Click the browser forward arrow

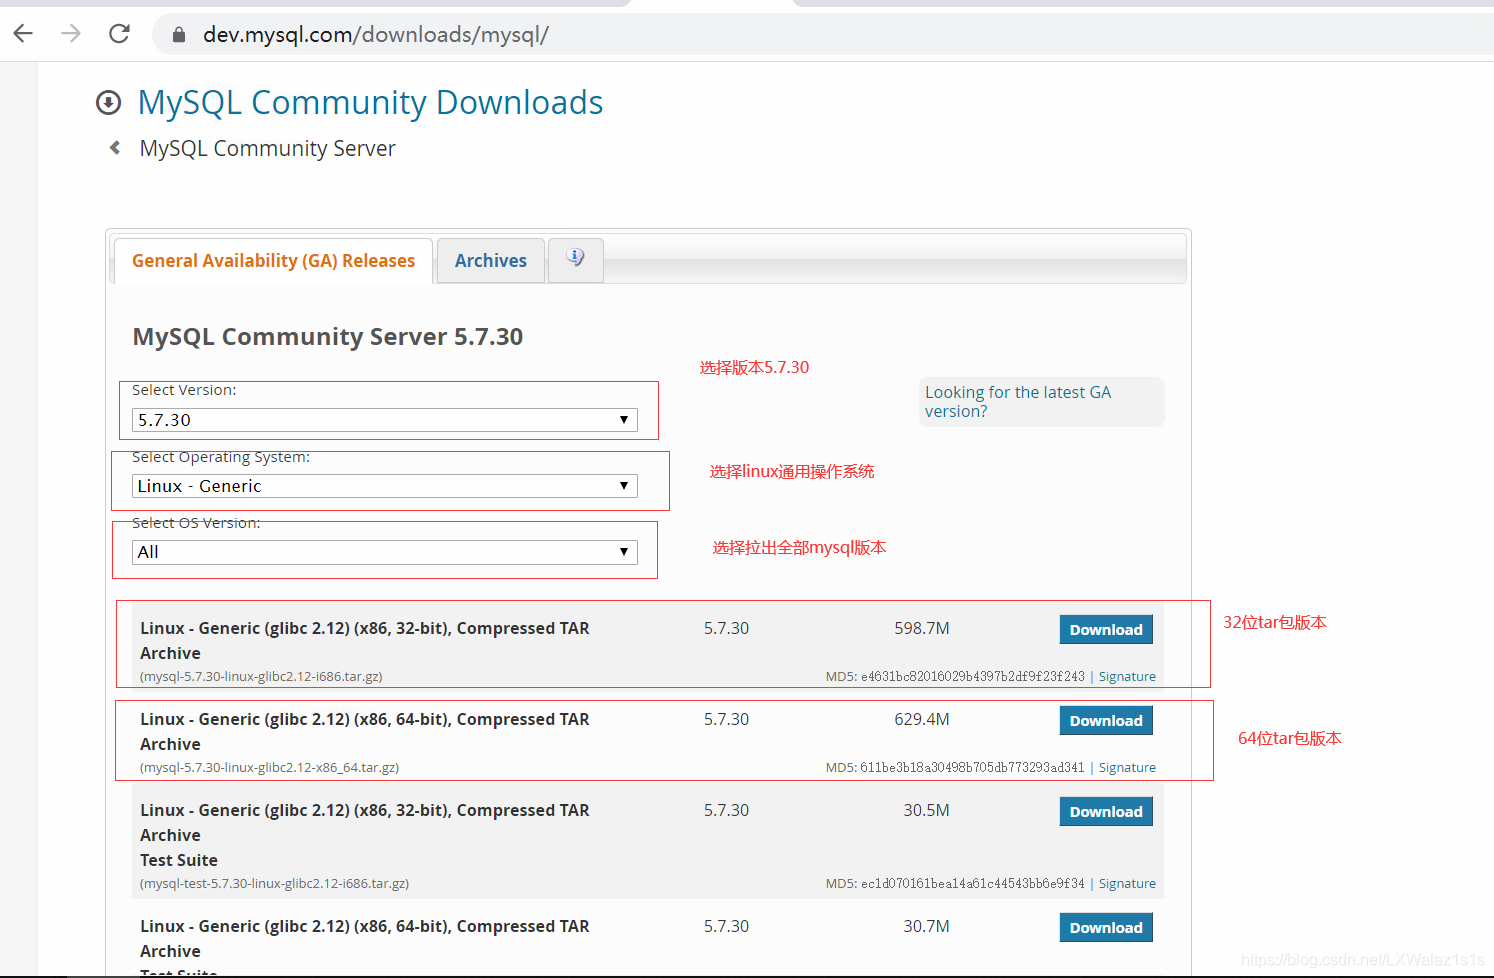coord(71,34)
